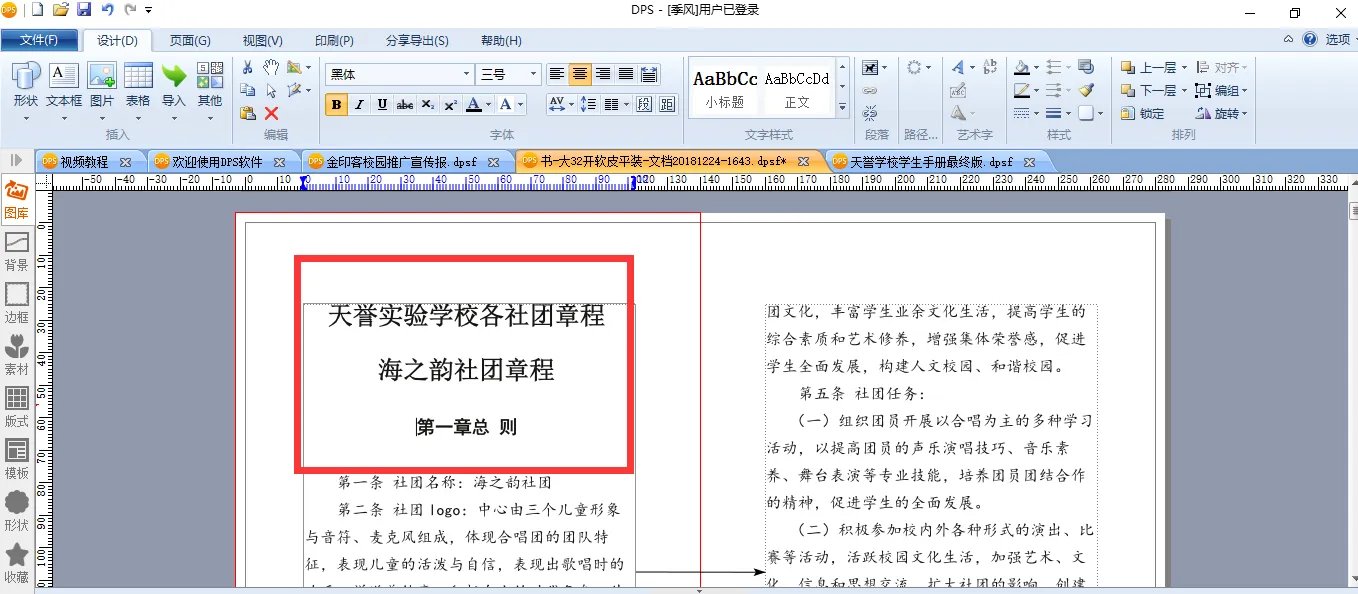Click the line color pencil icon
Screen dimensions: 1358x594
[x=1021, y=90]
